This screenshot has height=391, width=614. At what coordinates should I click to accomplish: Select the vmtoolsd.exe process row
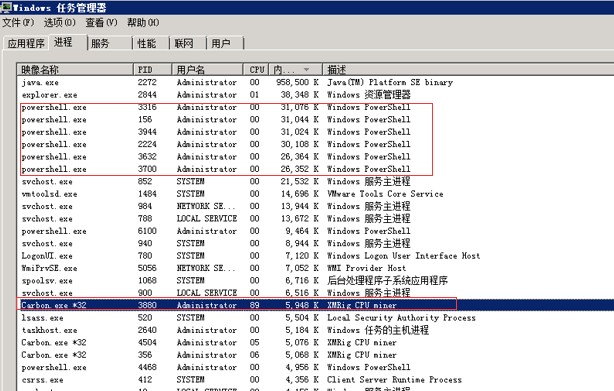tap(315, 194)
